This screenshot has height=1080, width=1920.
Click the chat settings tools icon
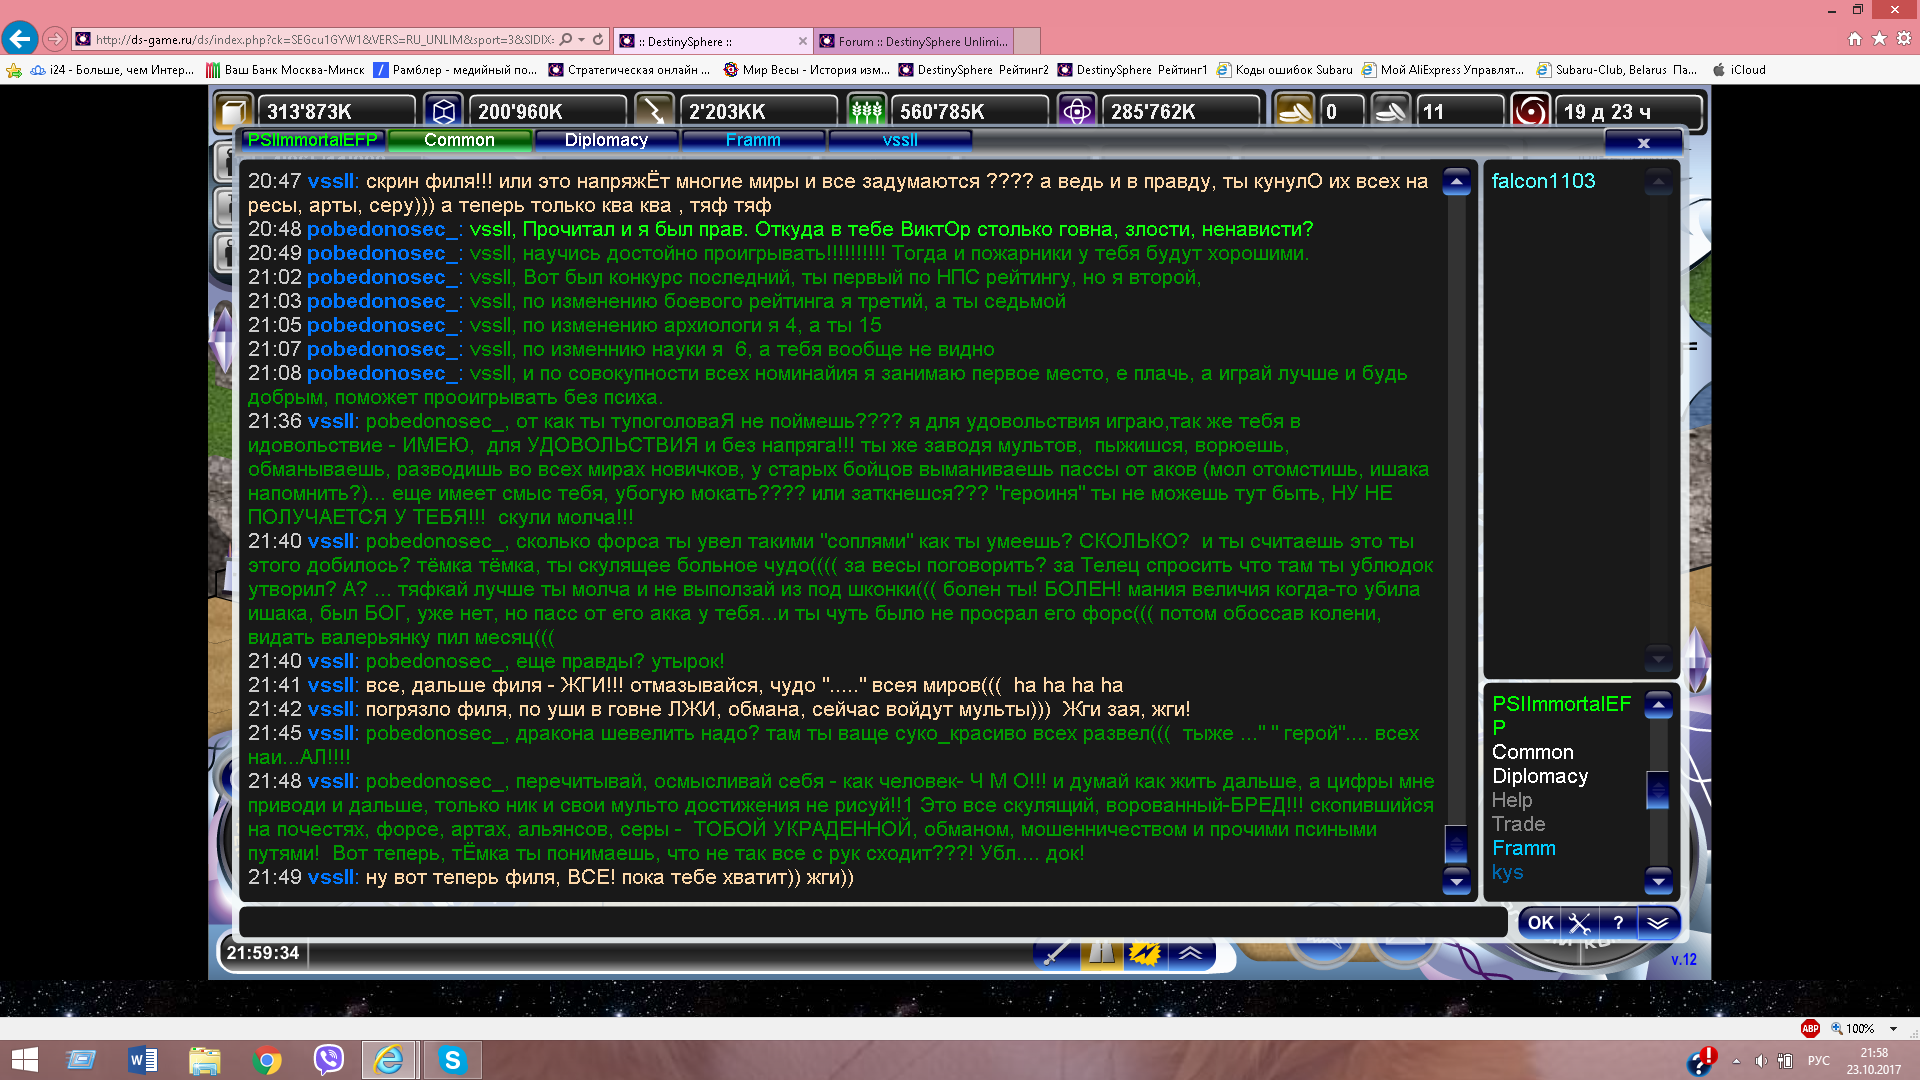(x=1579, y=923)
